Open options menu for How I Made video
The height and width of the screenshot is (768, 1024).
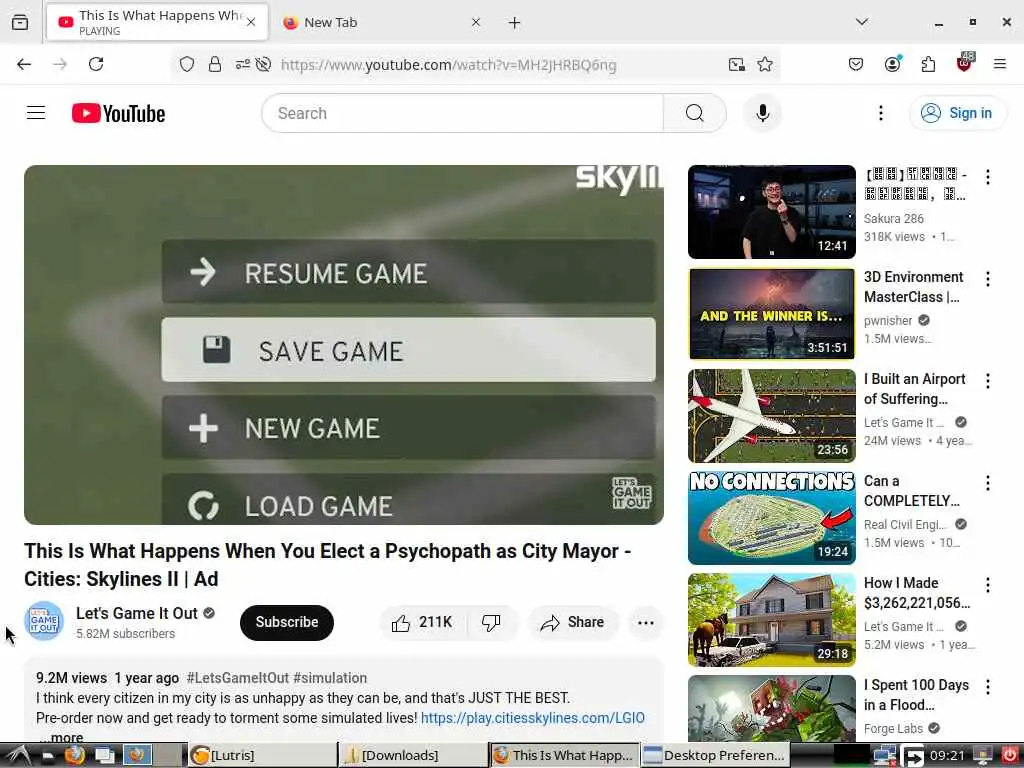point(988,584)
